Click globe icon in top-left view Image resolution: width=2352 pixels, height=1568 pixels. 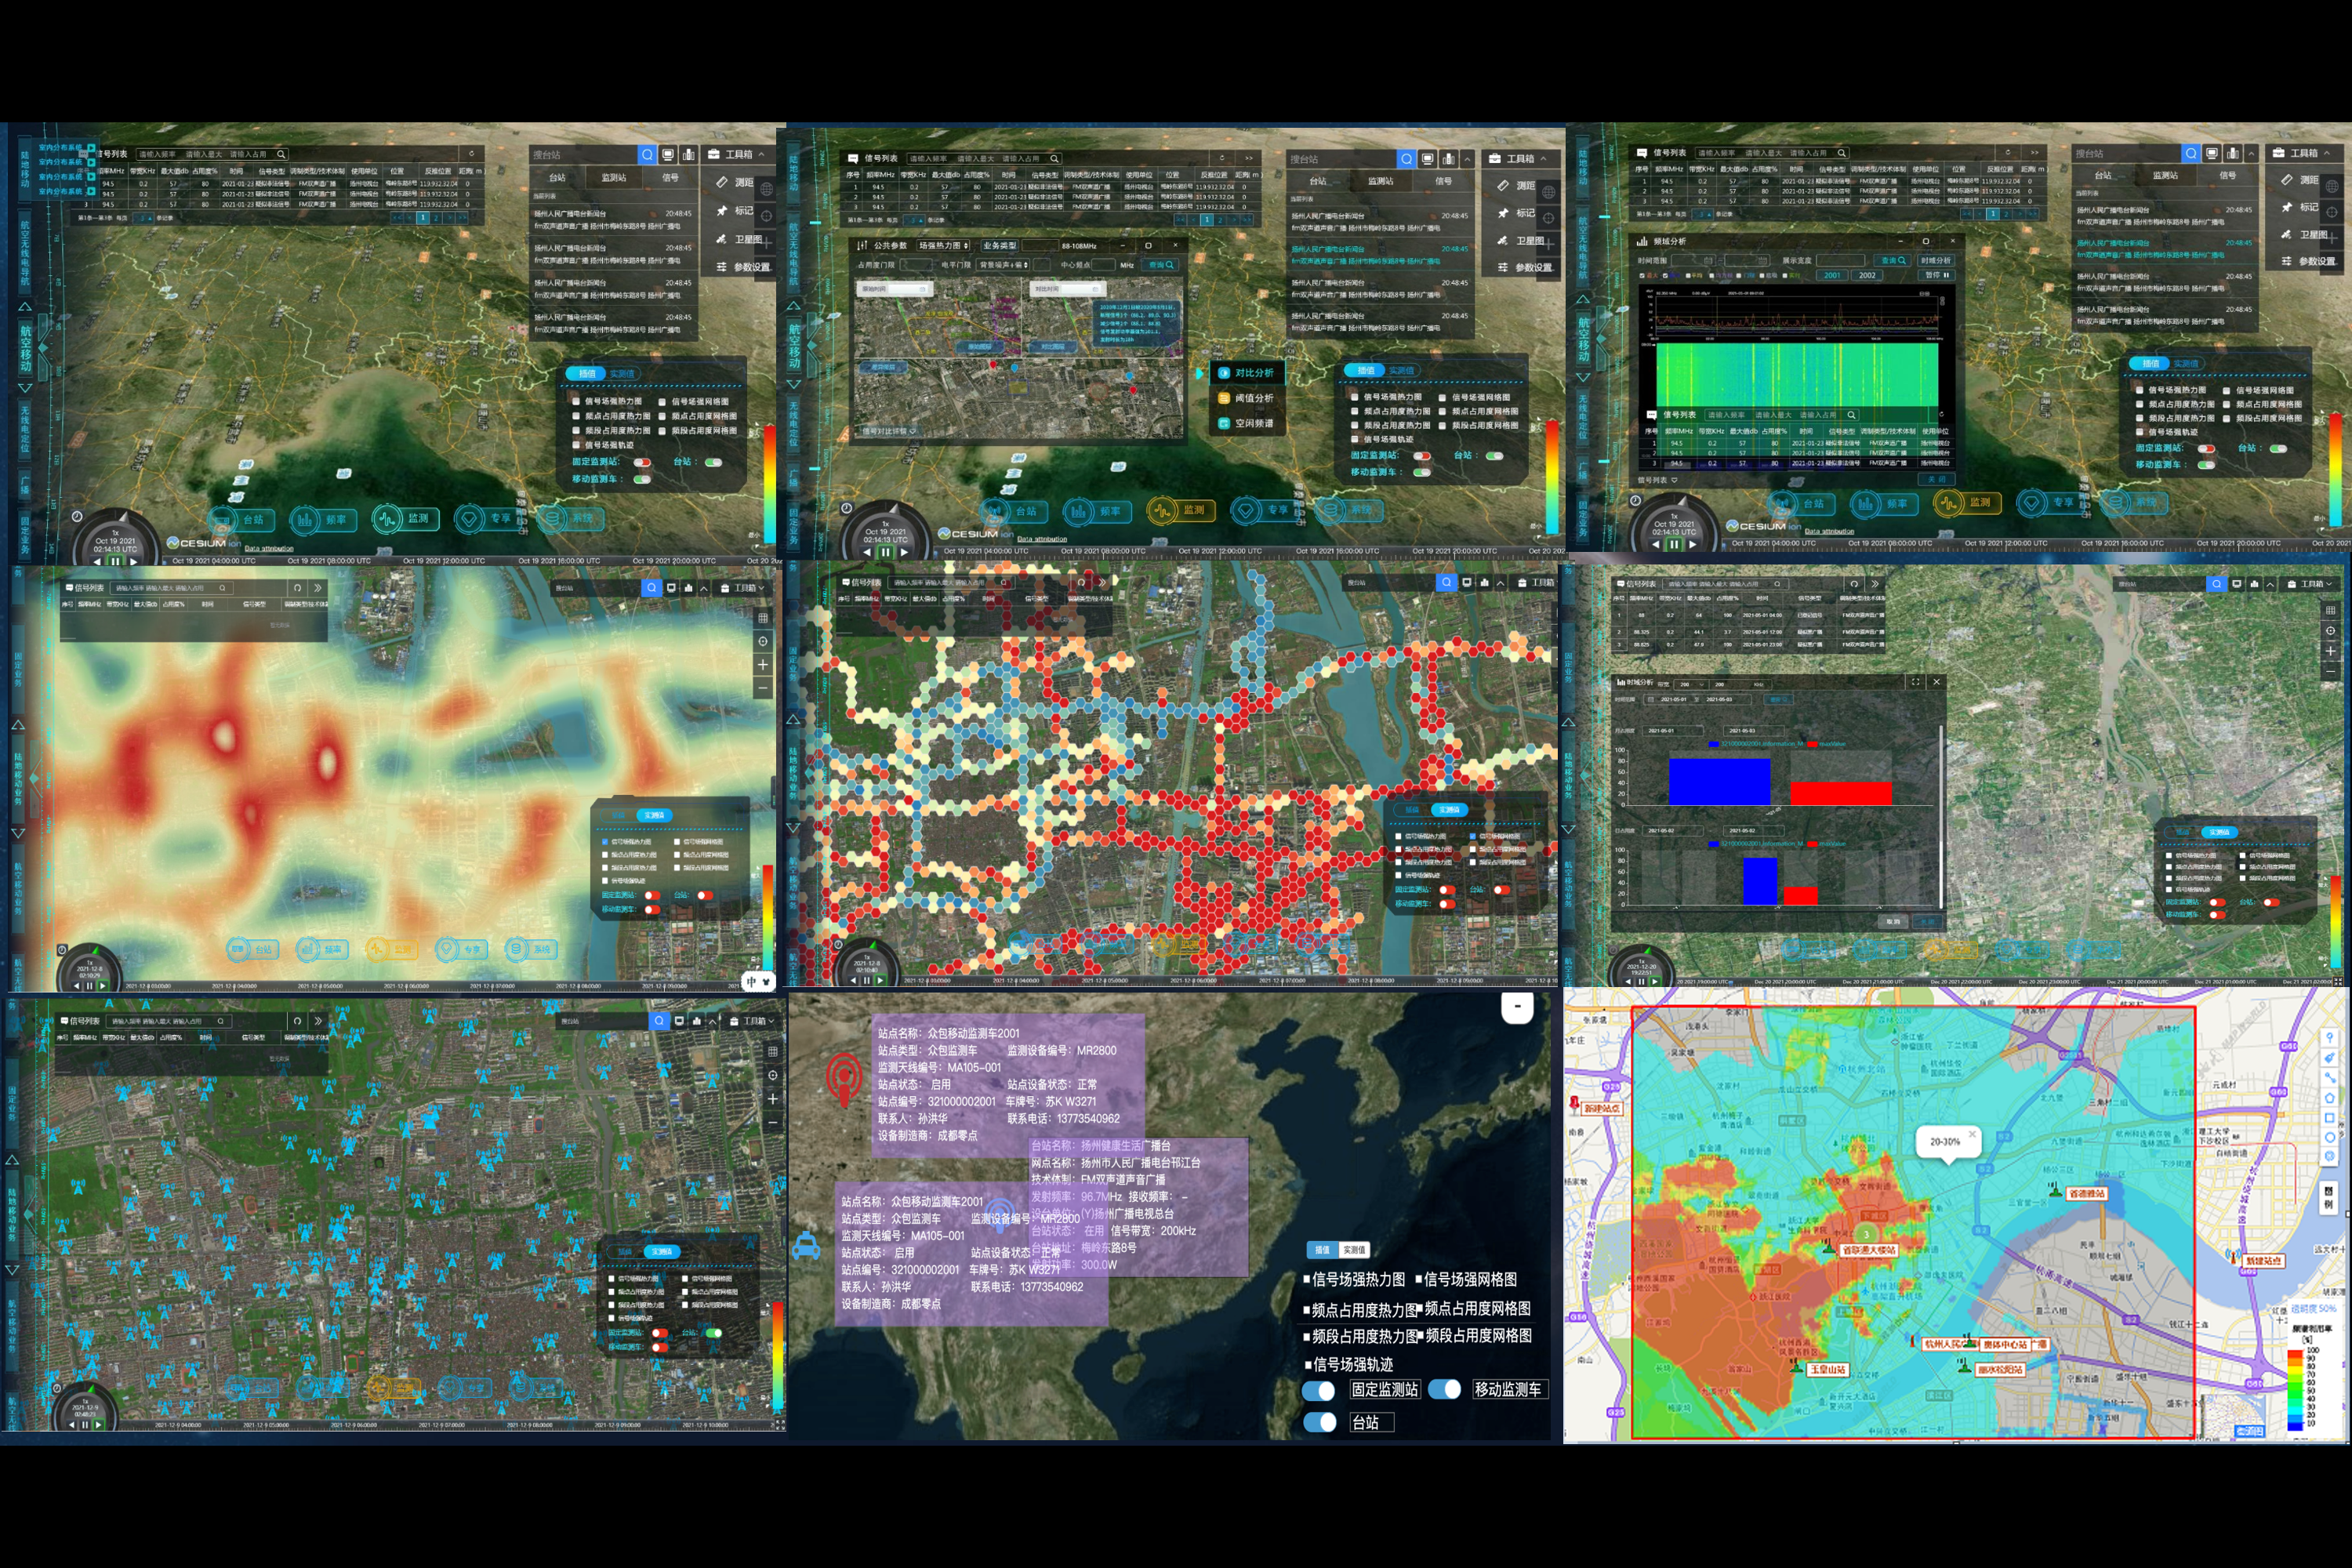[767, 189]
